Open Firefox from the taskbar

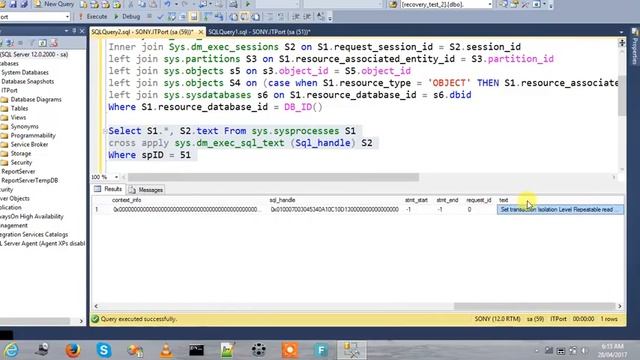click(73, 350)
